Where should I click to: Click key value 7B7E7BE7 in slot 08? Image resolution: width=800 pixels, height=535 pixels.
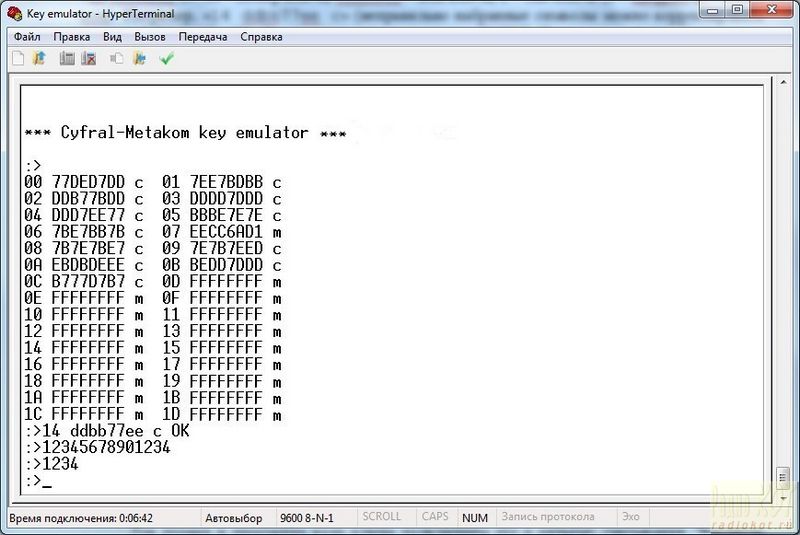tap(88, 248)
